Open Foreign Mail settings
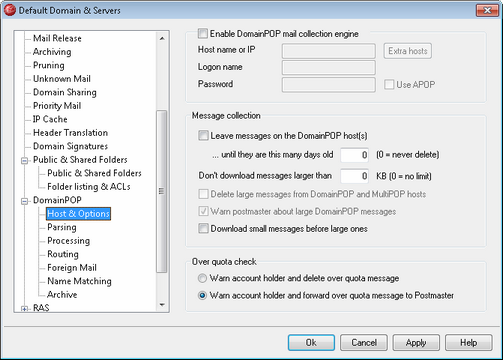503x360 pixels. [72, 268]
